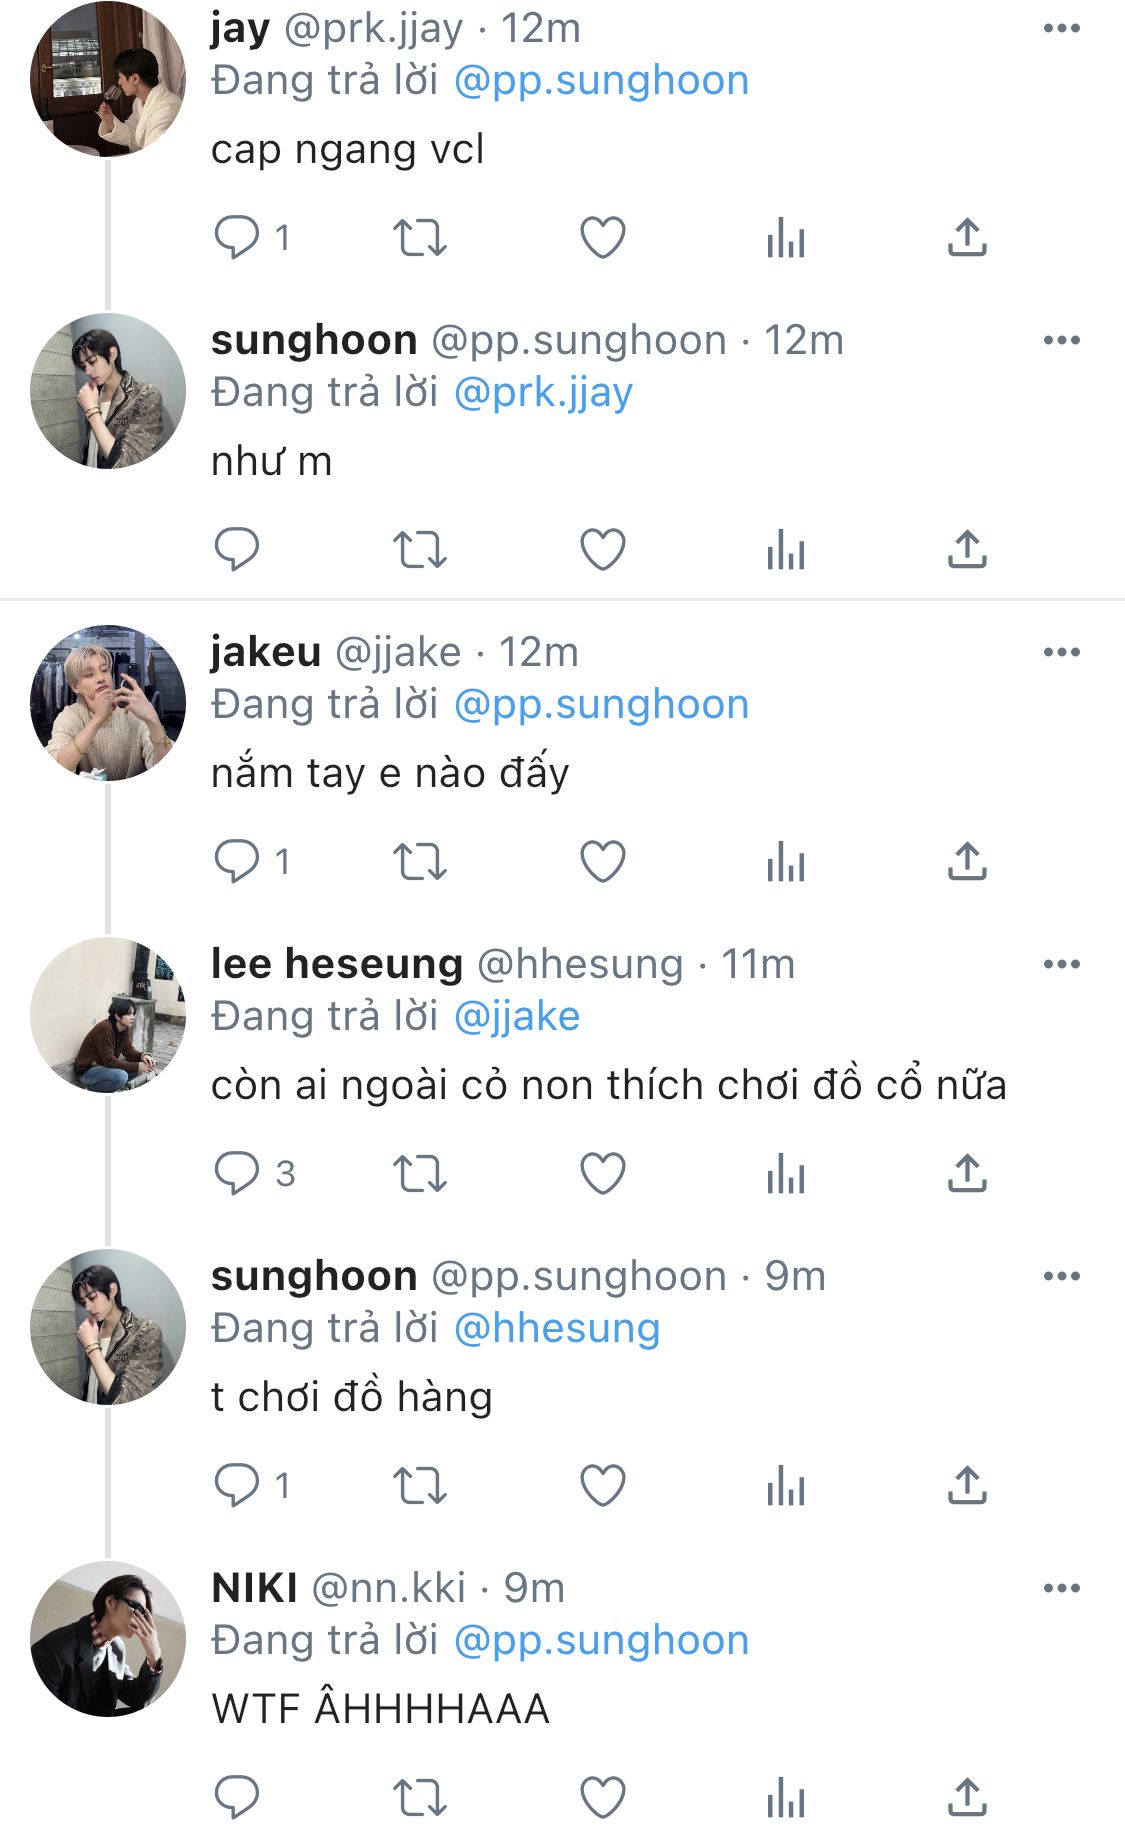Share jakeu's "nắm tay e nào đấy" tweet
This screenshot has width=1125, height=1841.
click(x=967, y=862)
